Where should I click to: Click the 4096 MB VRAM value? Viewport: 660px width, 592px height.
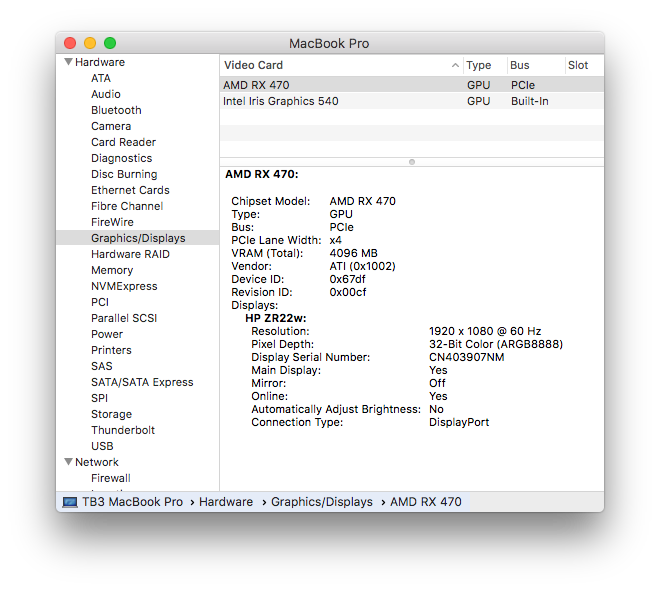[353, 253]
